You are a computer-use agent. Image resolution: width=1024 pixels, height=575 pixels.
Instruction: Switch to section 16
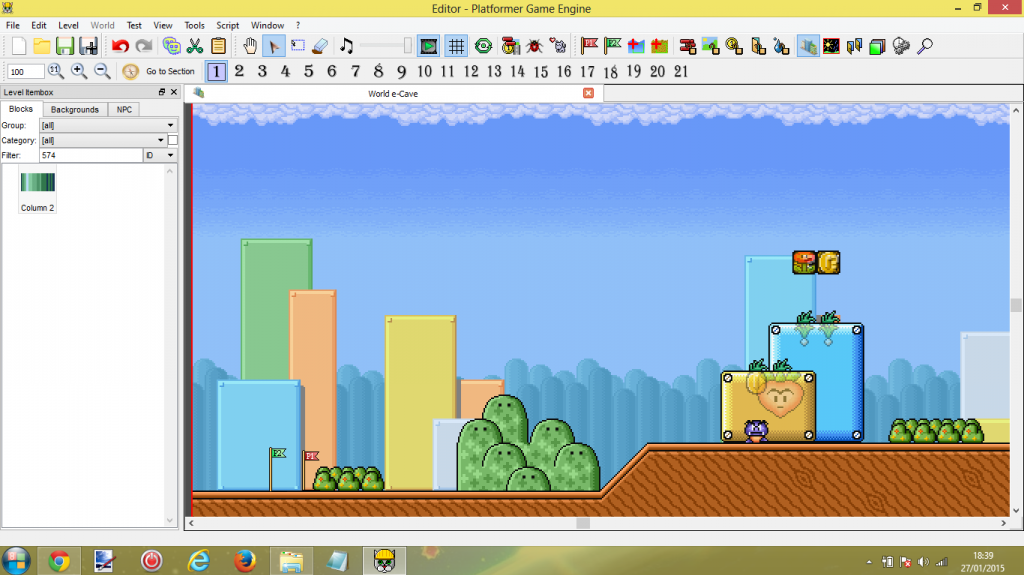tap(564, 71)
